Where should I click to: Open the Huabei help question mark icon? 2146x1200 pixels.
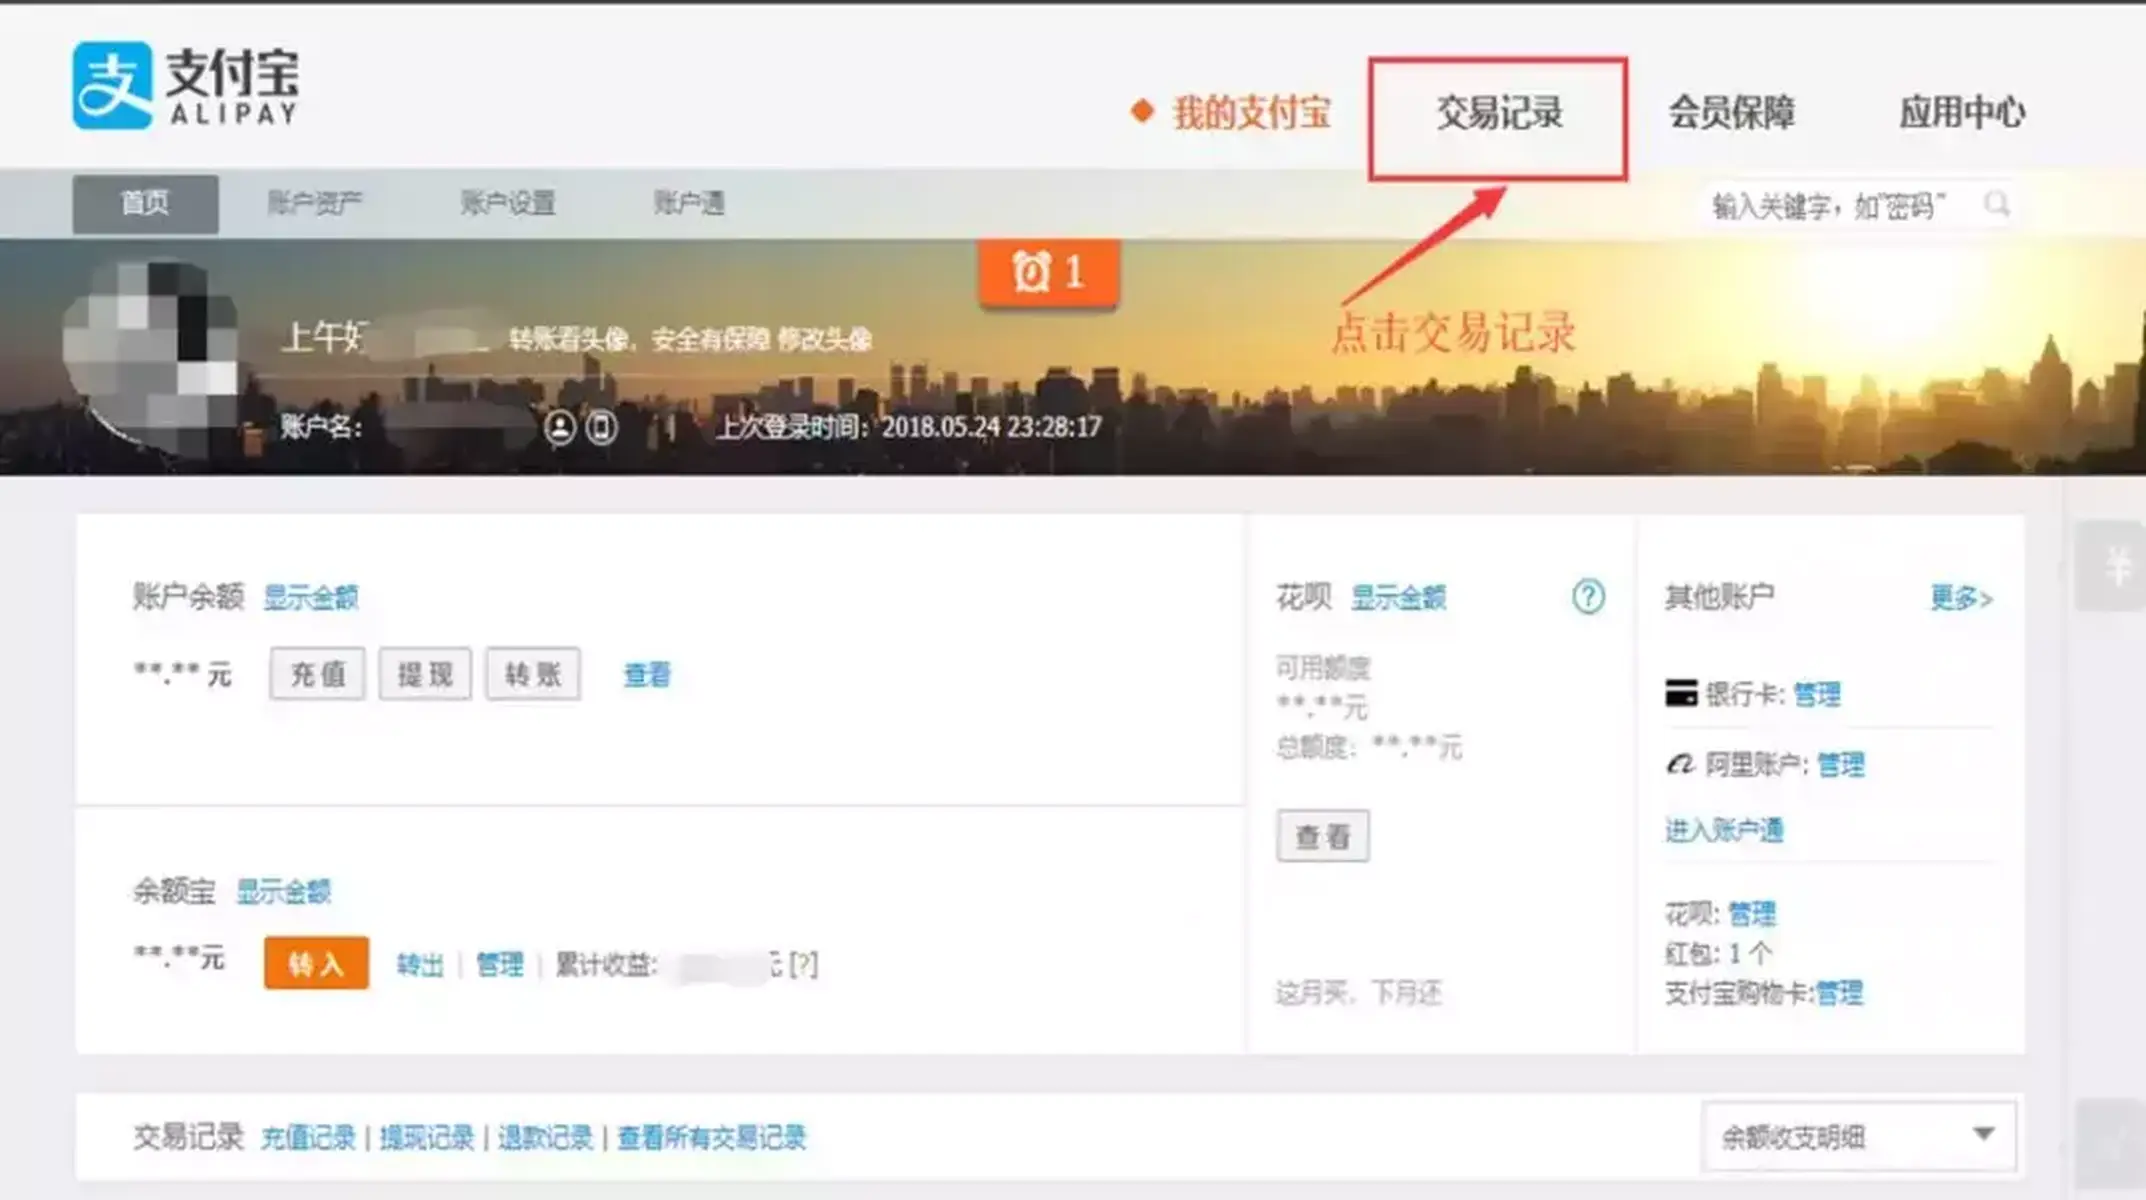click(1586, 596)
